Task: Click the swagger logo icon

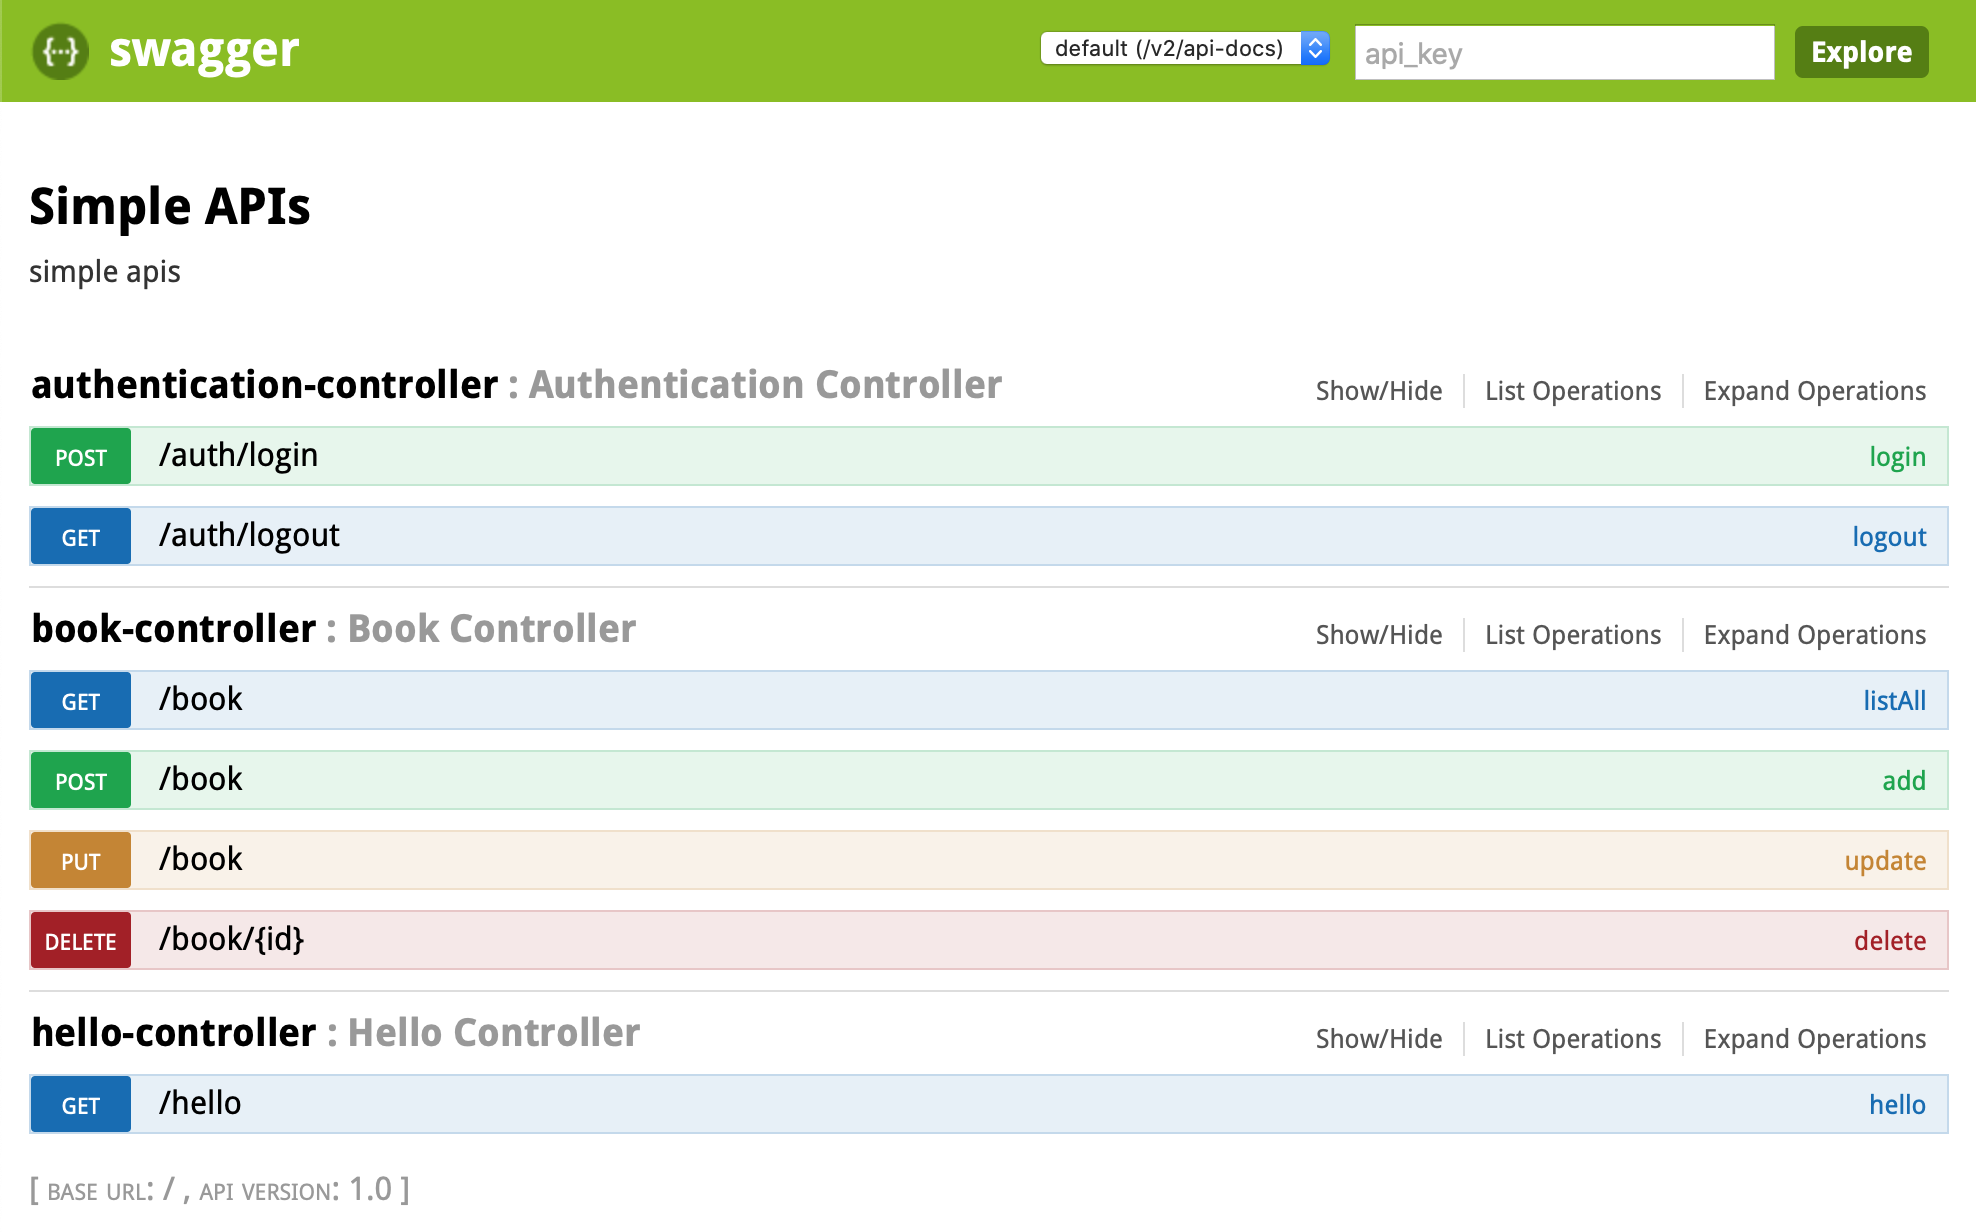Action: coord(59,51)
